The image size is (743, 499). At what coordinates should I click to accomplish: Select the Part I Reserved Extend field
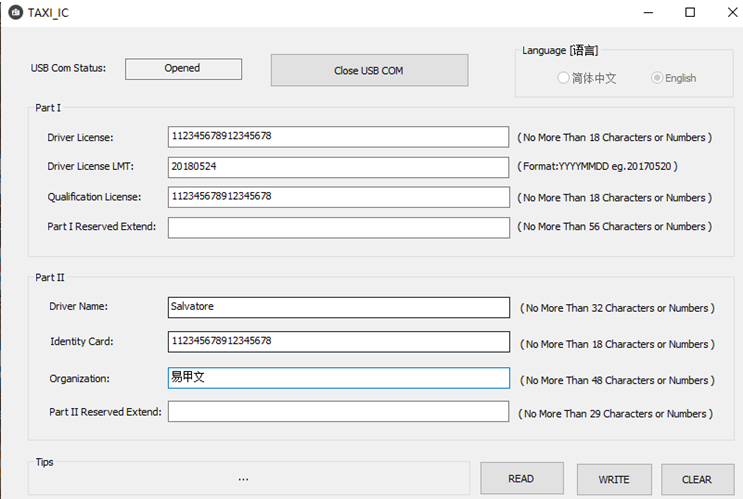click(338, 227)
